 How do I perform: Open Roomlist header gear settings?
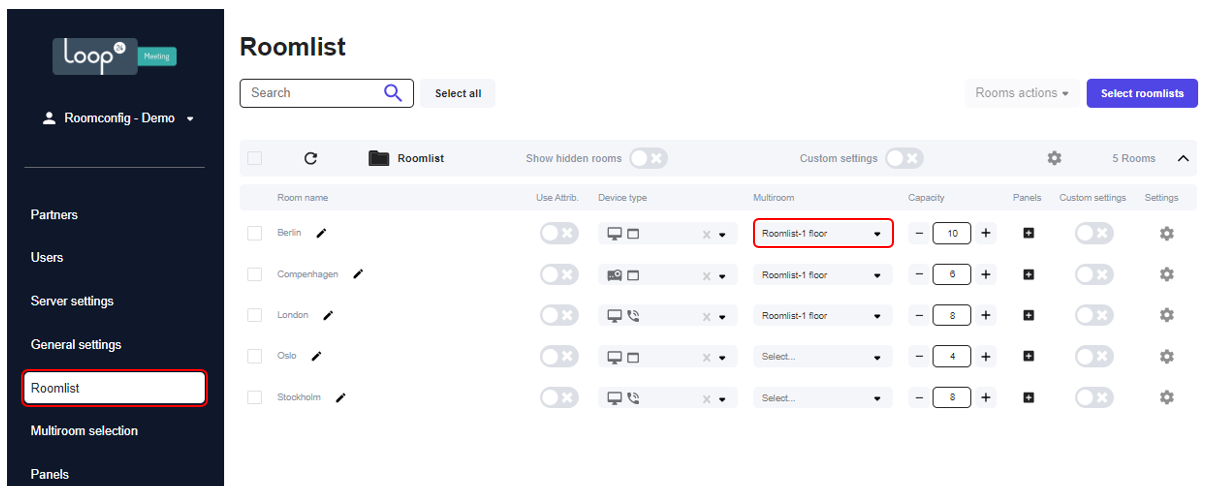(x=1054, y=158)
